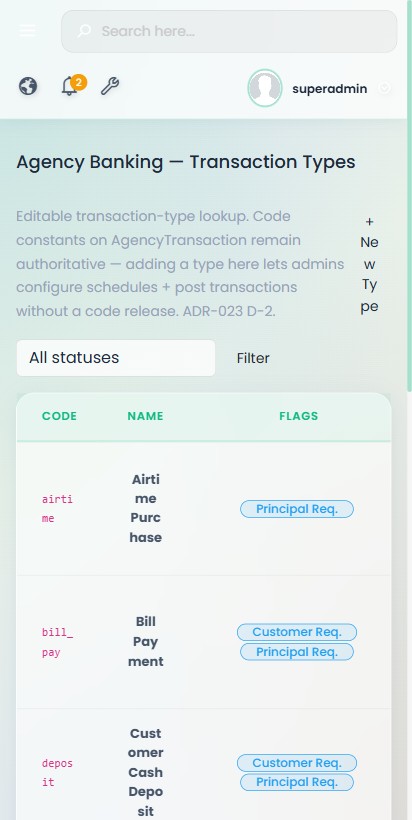
Task: Click the Bill Payment name
Action: 146,642
